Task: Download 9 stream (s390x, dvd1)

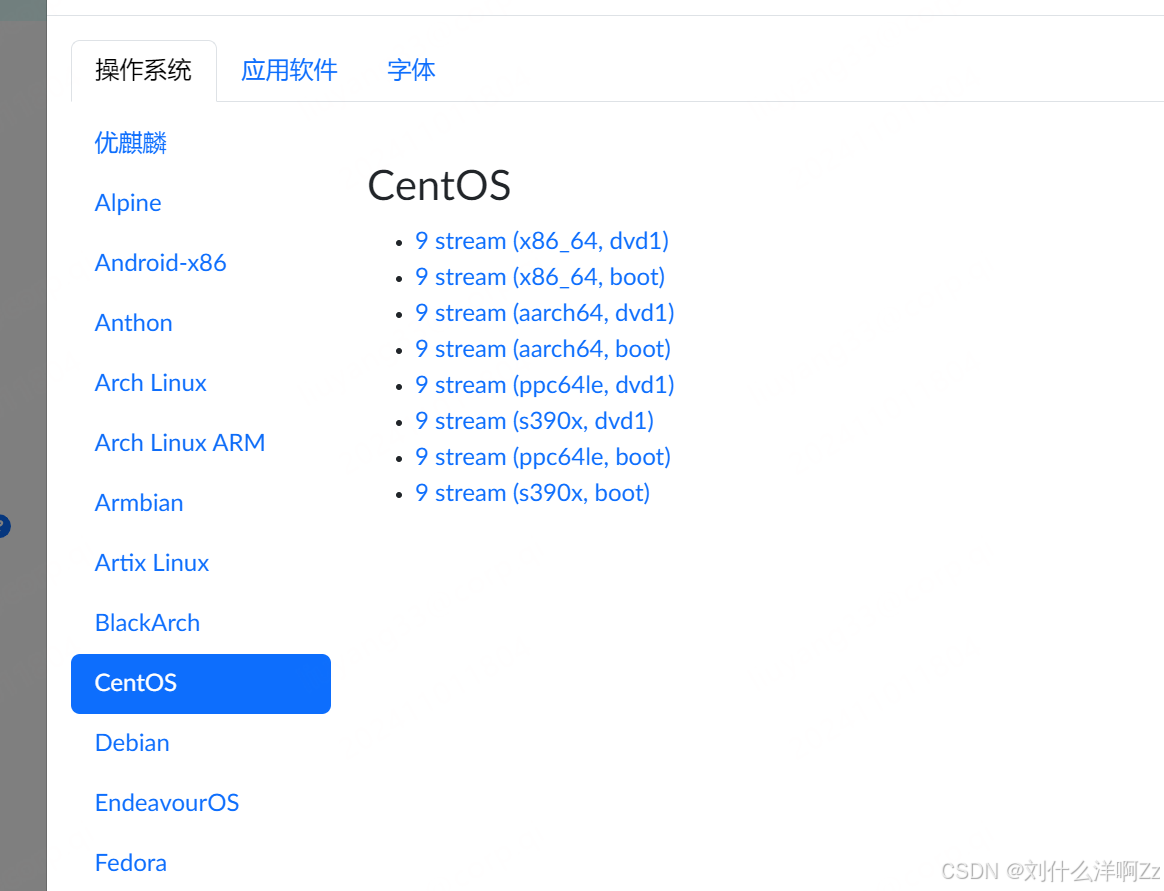Action: click(x=534, y=421)
